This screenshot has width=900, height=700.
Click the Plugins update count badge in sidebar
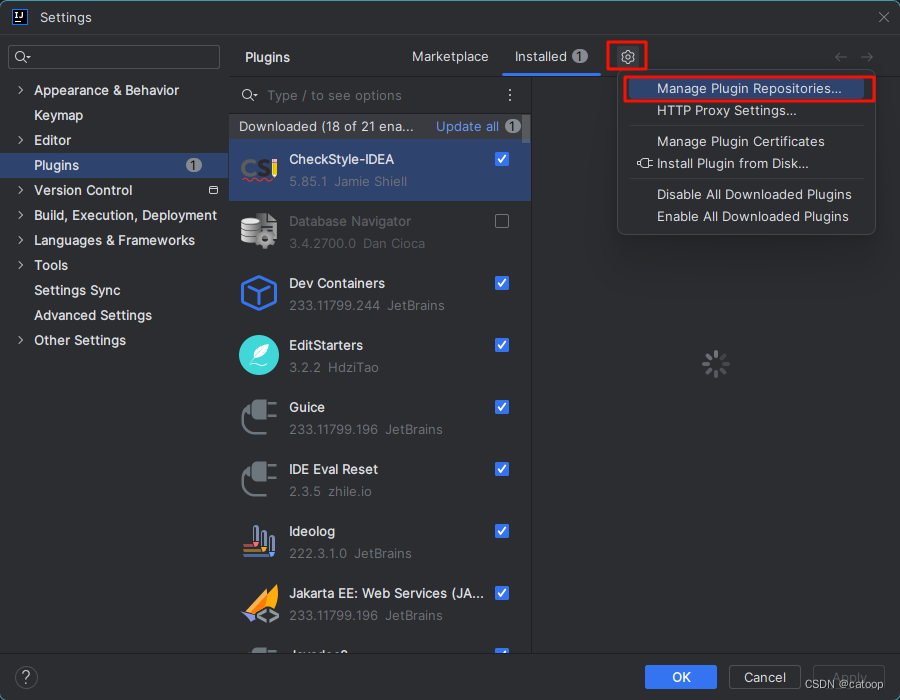[x=193, y=165]
